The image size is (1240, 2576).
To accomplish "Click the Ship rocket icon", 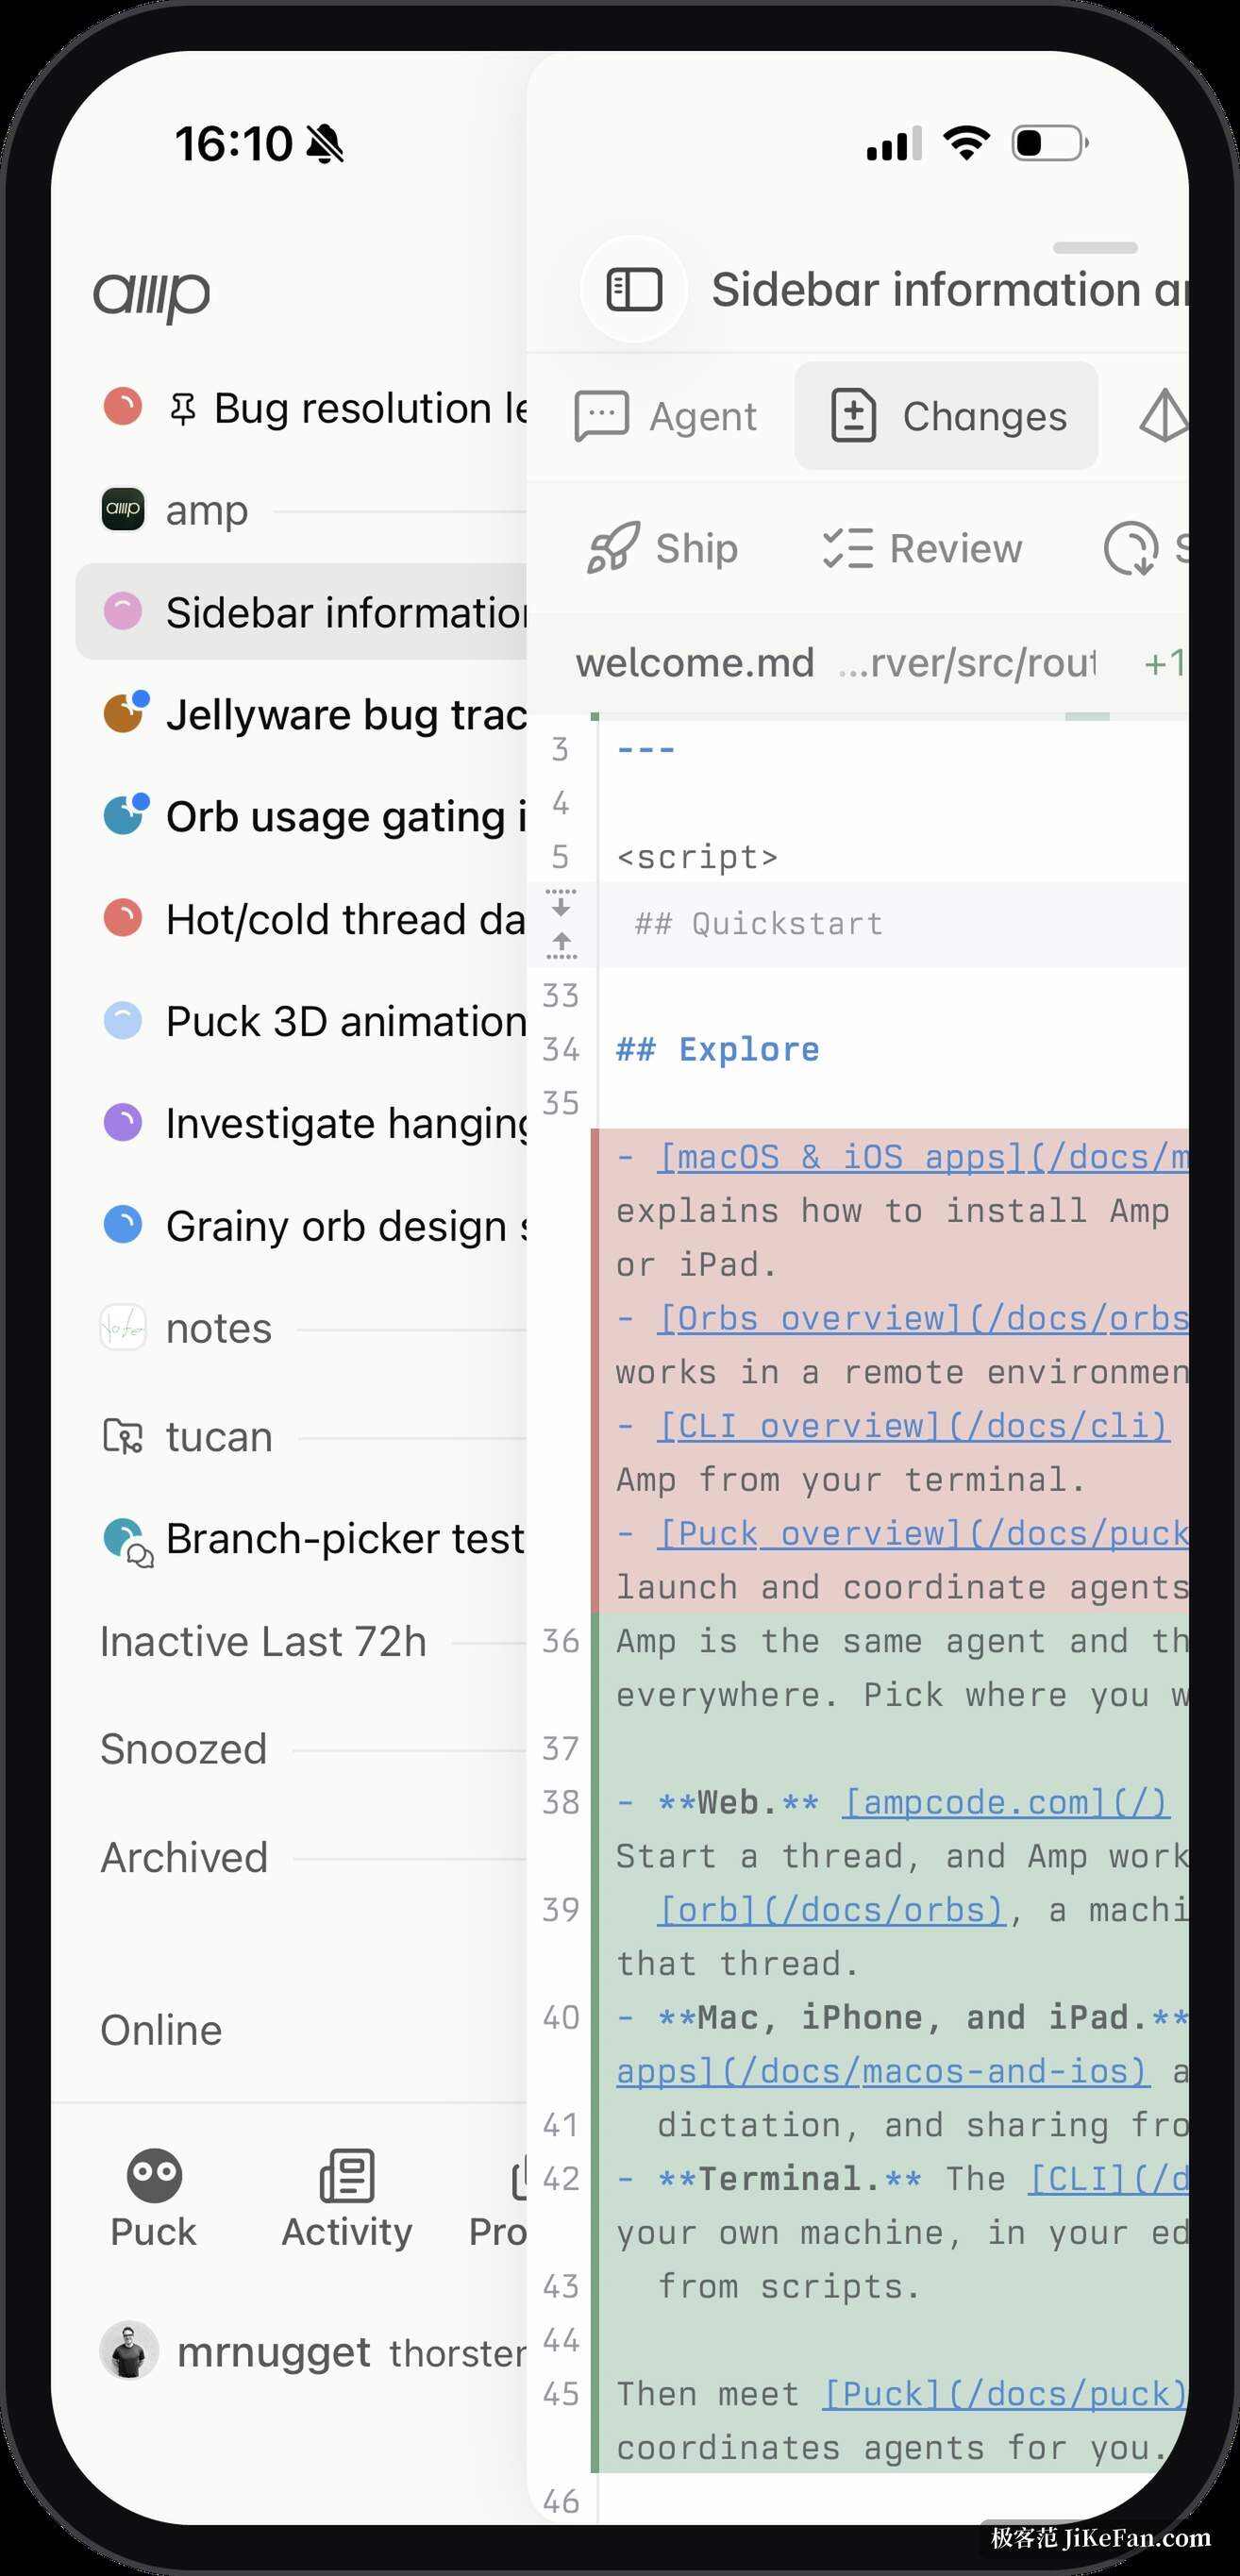I will pos(613,548).
